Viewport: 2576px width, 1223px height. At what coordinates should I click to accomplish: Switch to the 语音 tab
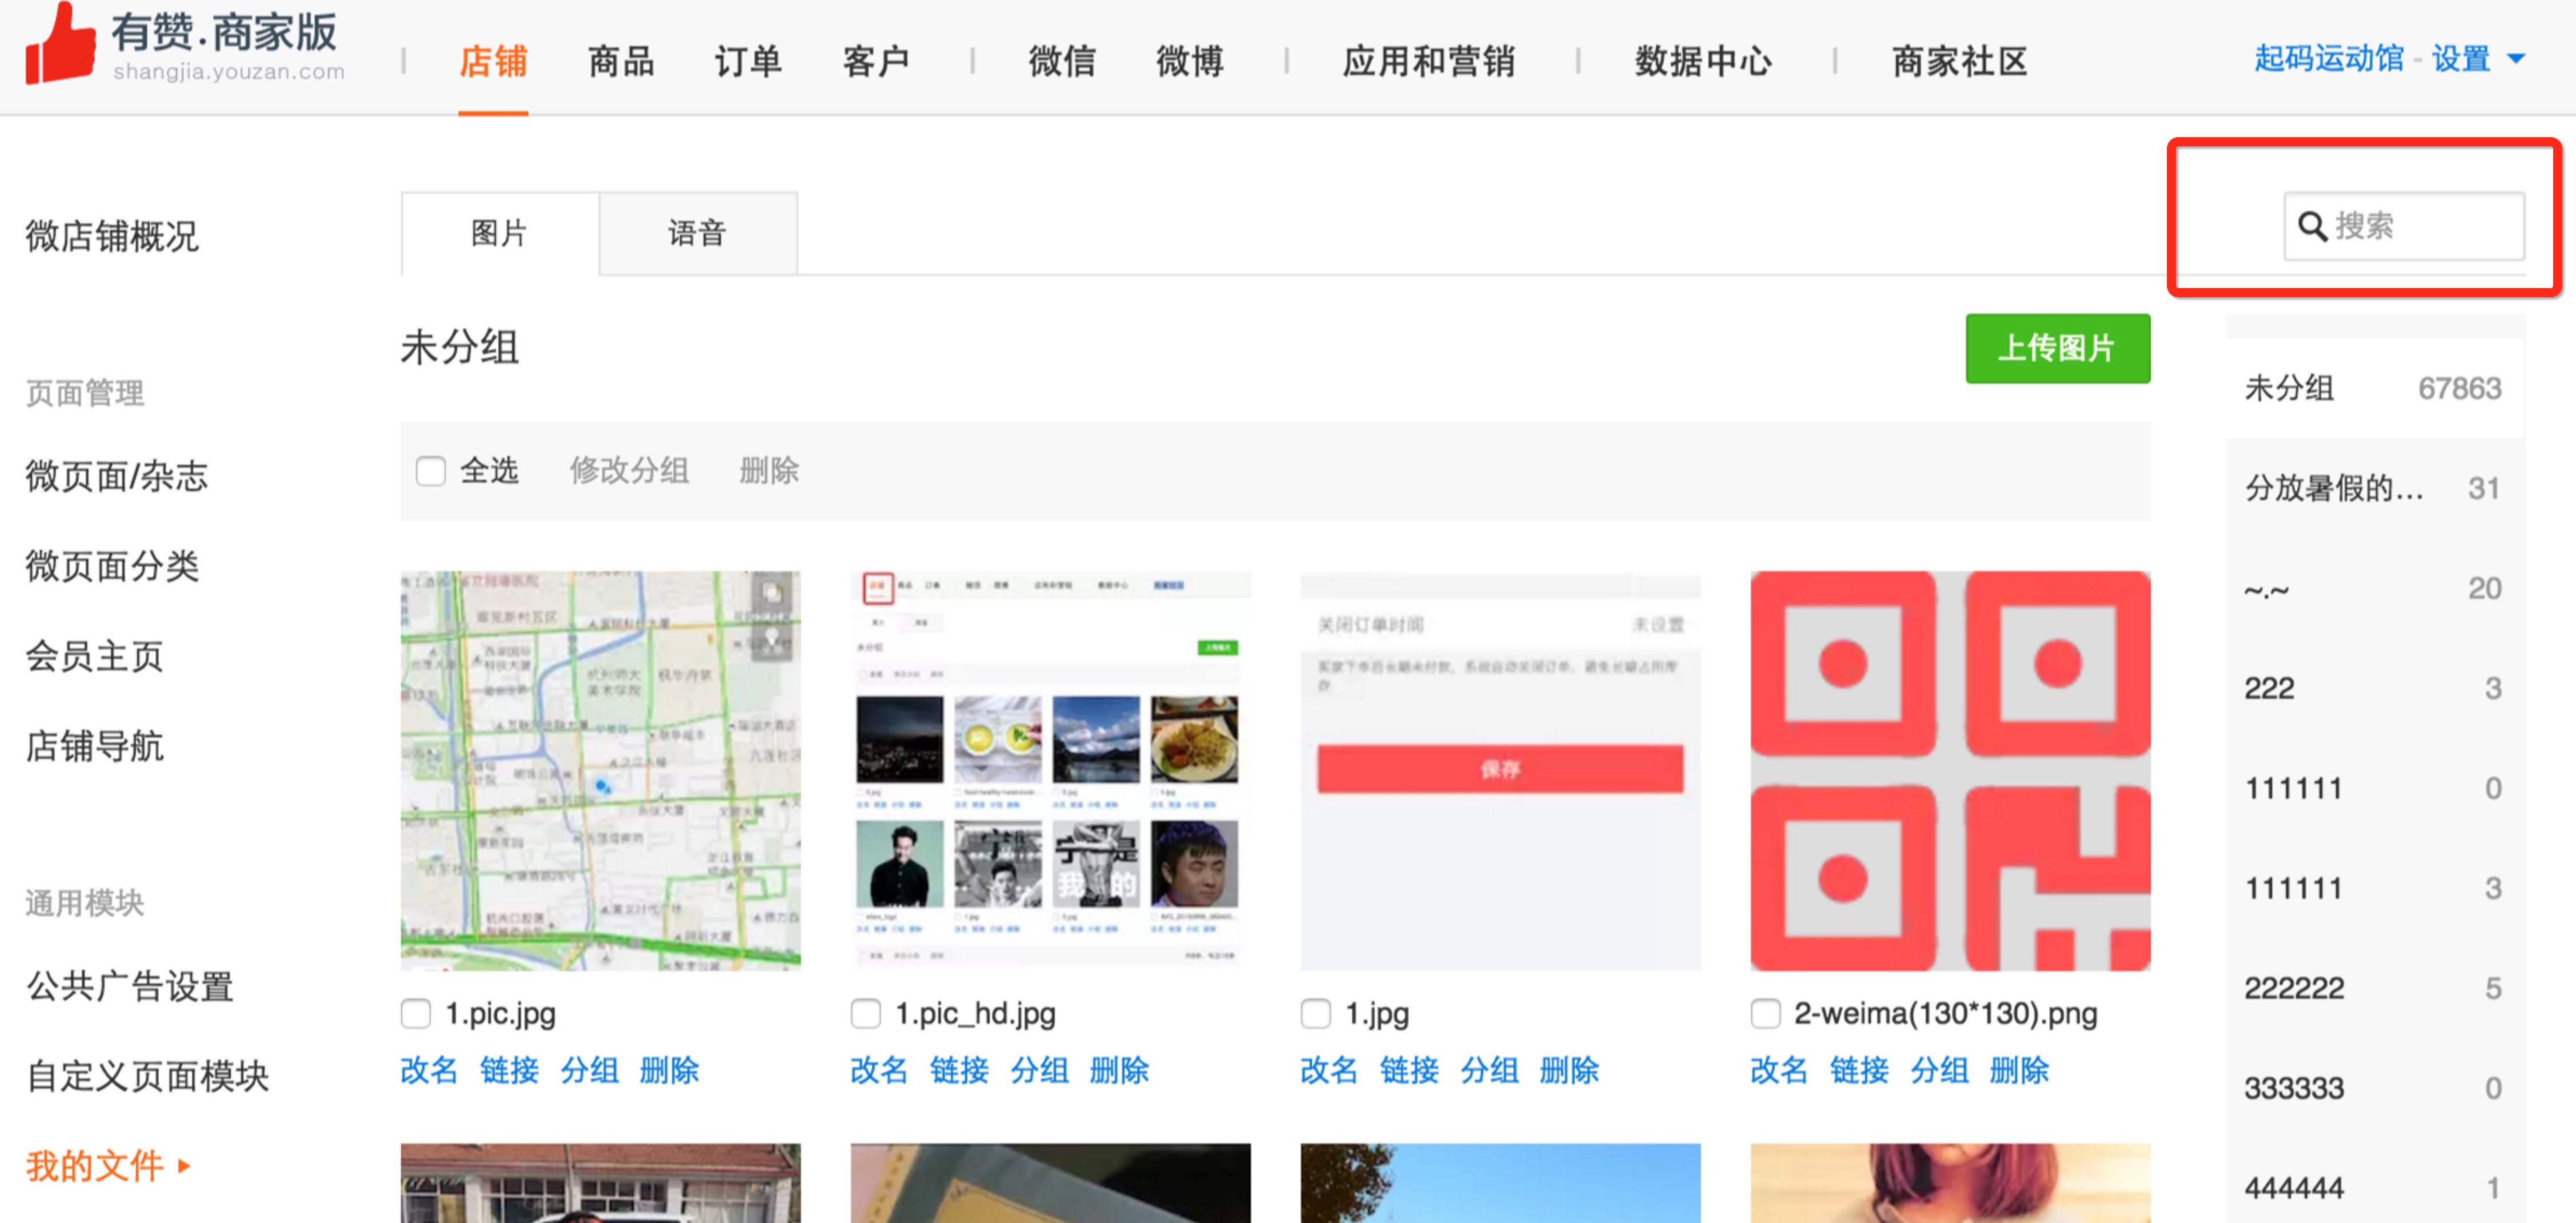698,234
